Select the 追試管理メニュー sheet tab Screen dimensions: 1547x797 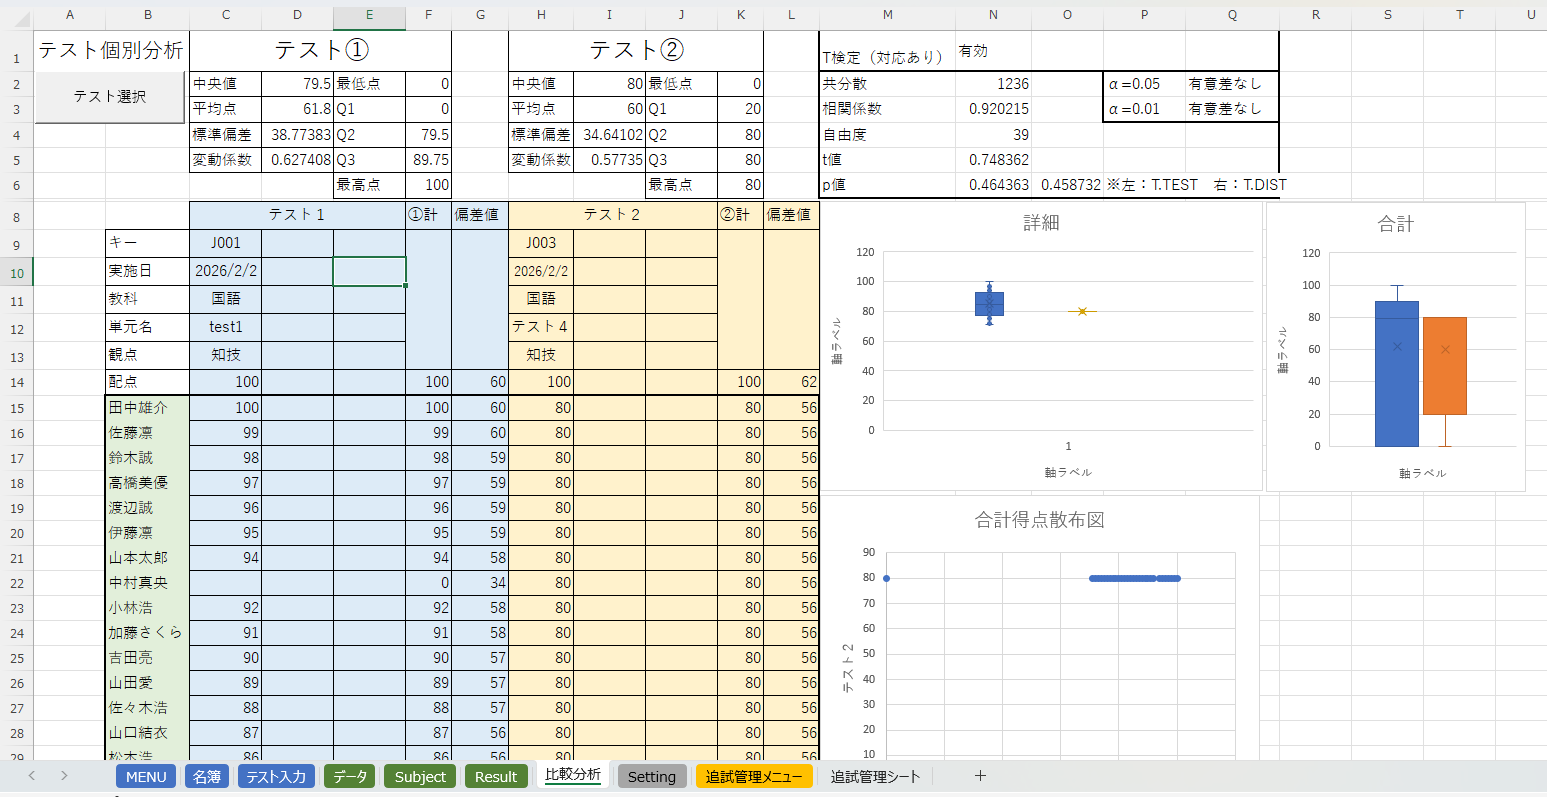point(754,776)
